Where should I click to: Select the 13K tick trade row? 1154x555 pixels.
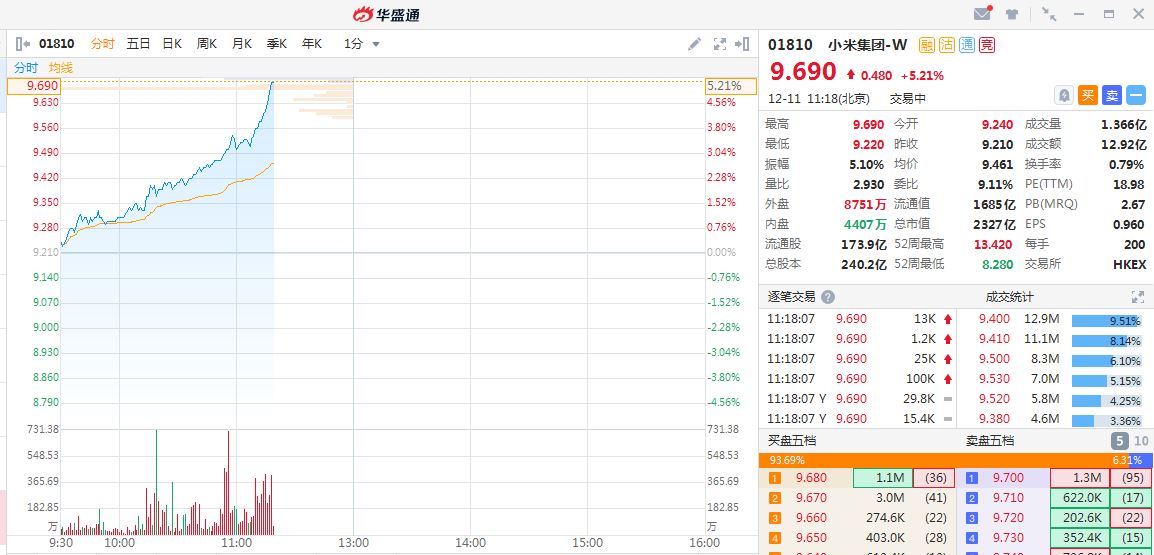pos(857,319)
